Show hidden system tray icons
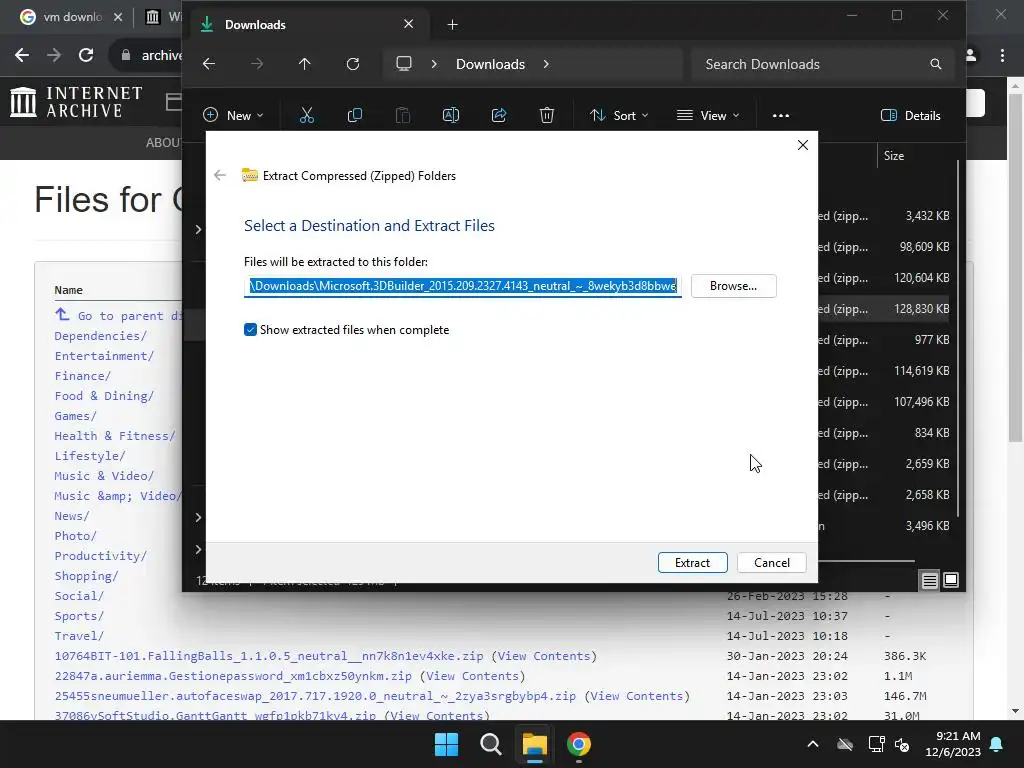The height and width of the screenshot is (768, 1024). pos(812,744)
